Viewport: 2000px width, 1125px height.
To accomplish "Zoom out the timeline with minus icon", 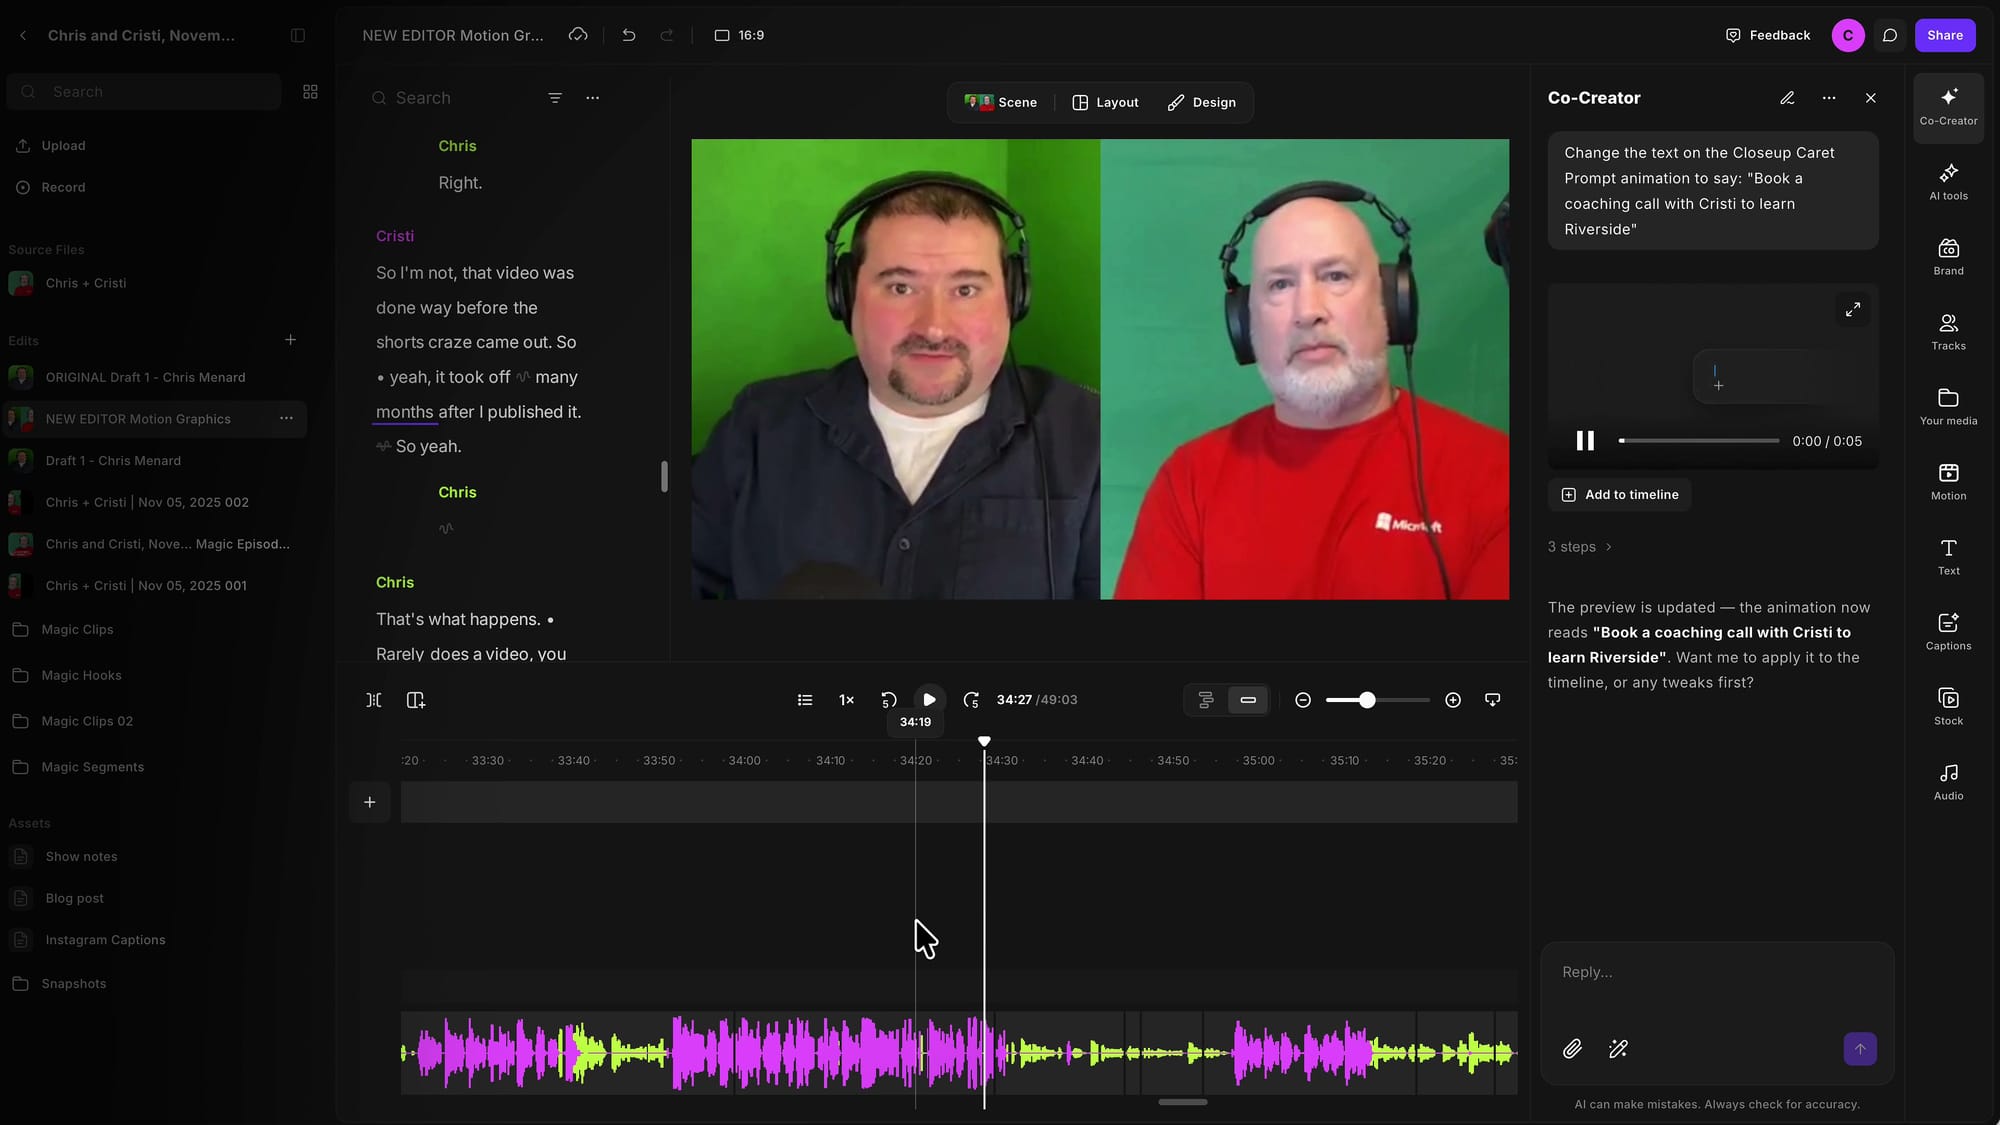I will (1302, 700).
